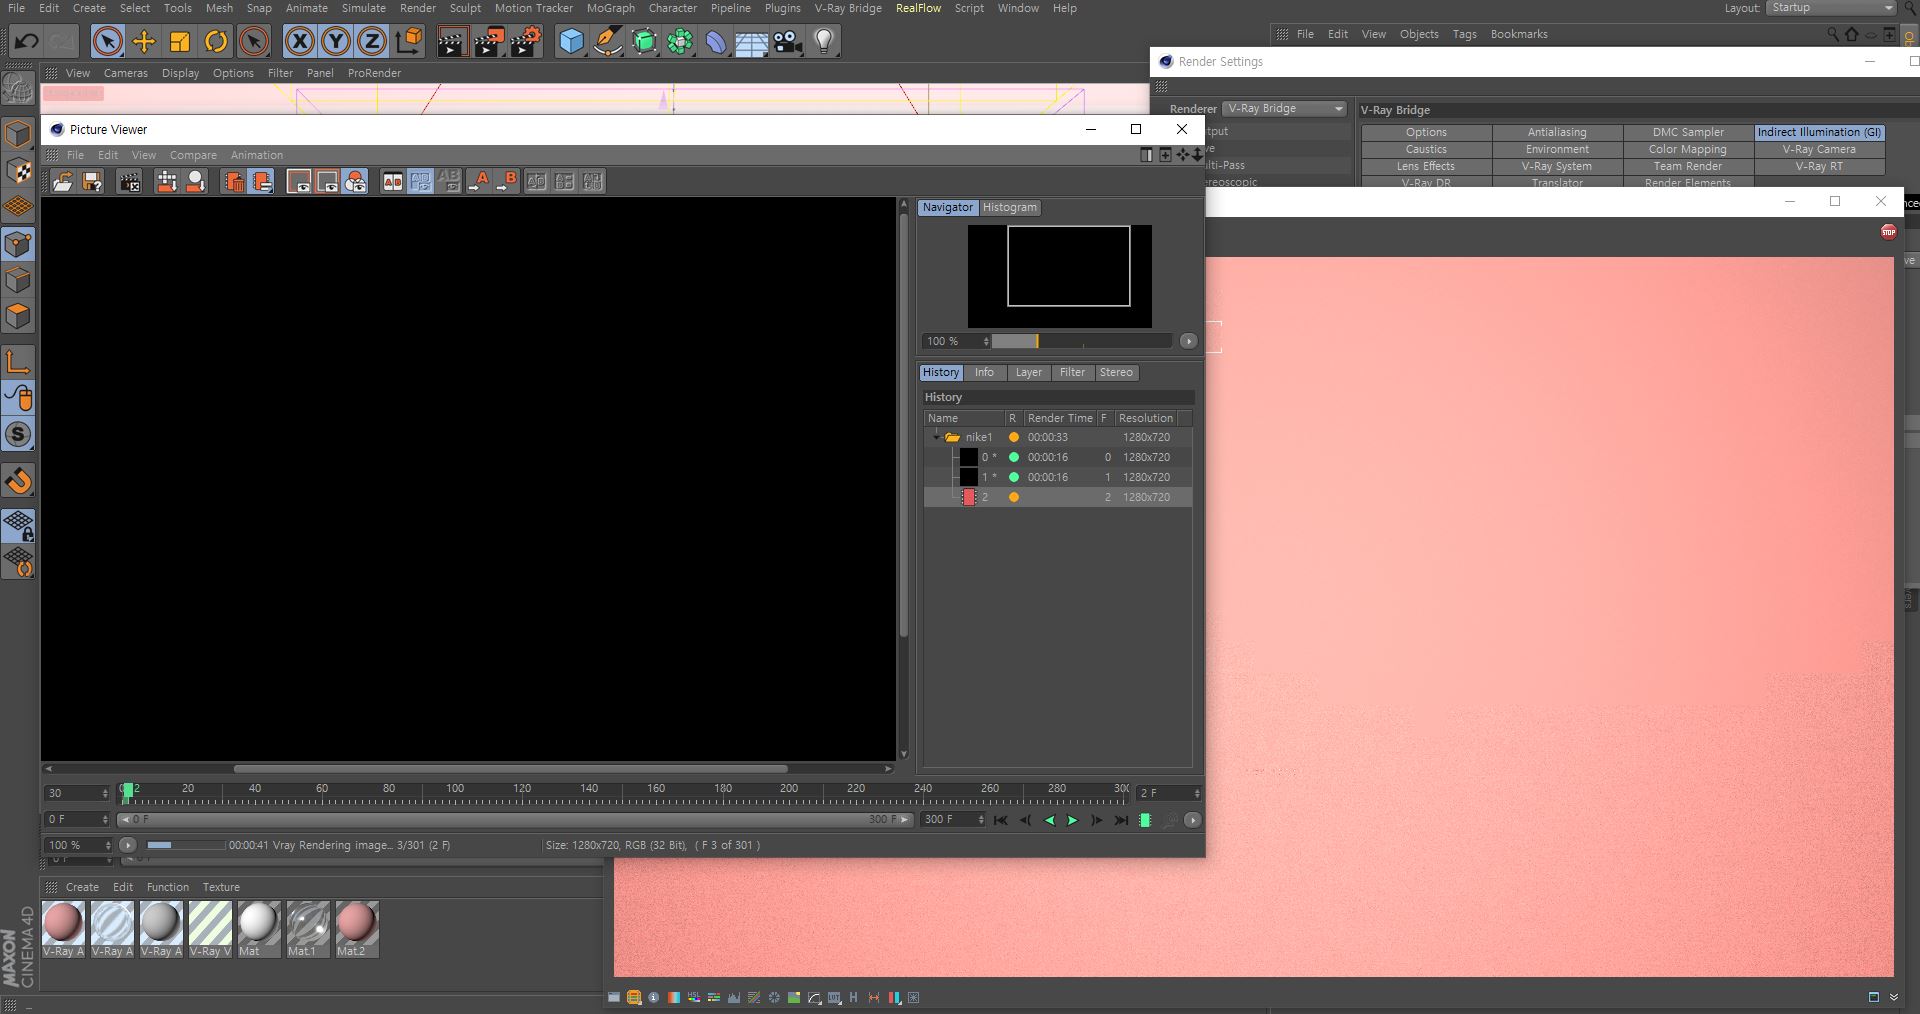Image resolution: width=1920 pixels, height=1014 pixels.
Task: Toggle the Y axis lock
Action: (336, 42)
